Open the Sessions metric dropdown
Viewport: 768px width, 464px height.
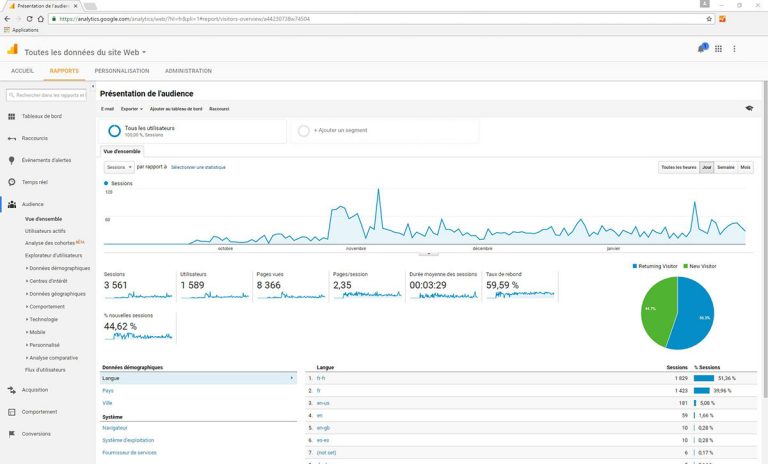tap(119, 168)
